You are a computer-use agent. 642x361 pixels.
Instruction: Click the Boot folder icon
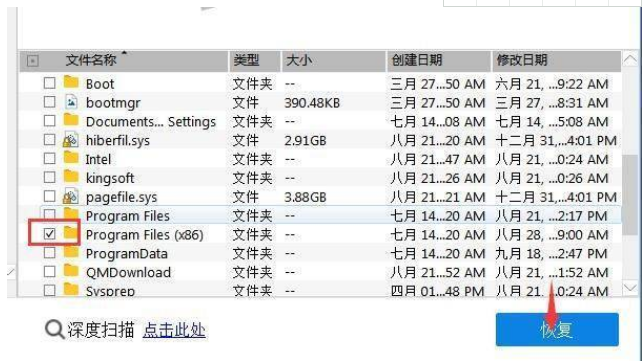point(71,82)
